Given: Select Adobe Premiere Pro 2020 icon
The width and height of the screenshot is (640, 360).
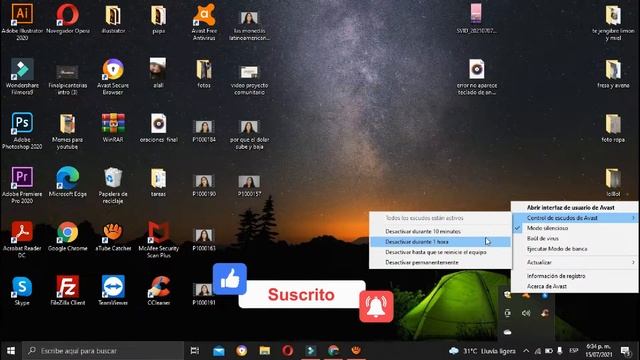Looking at the screenshot, I should click(x=22, y=185).
